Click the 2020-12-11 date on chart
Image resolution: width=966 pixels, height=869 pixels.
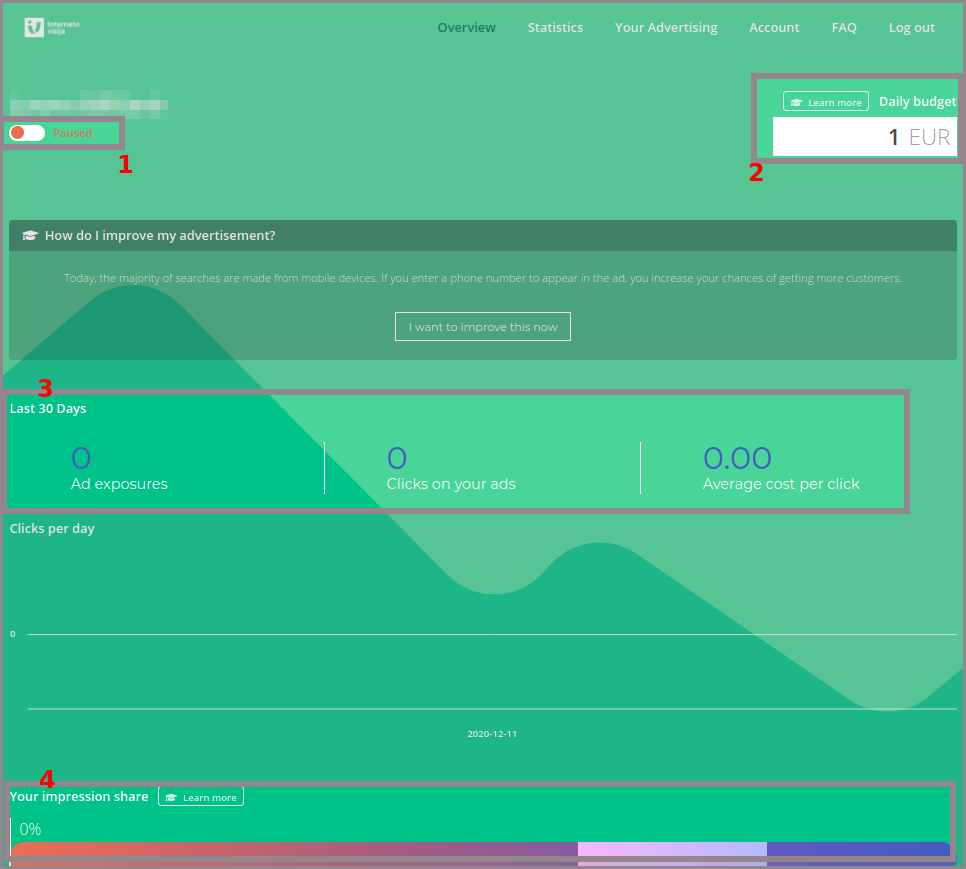tap(492, 734)
